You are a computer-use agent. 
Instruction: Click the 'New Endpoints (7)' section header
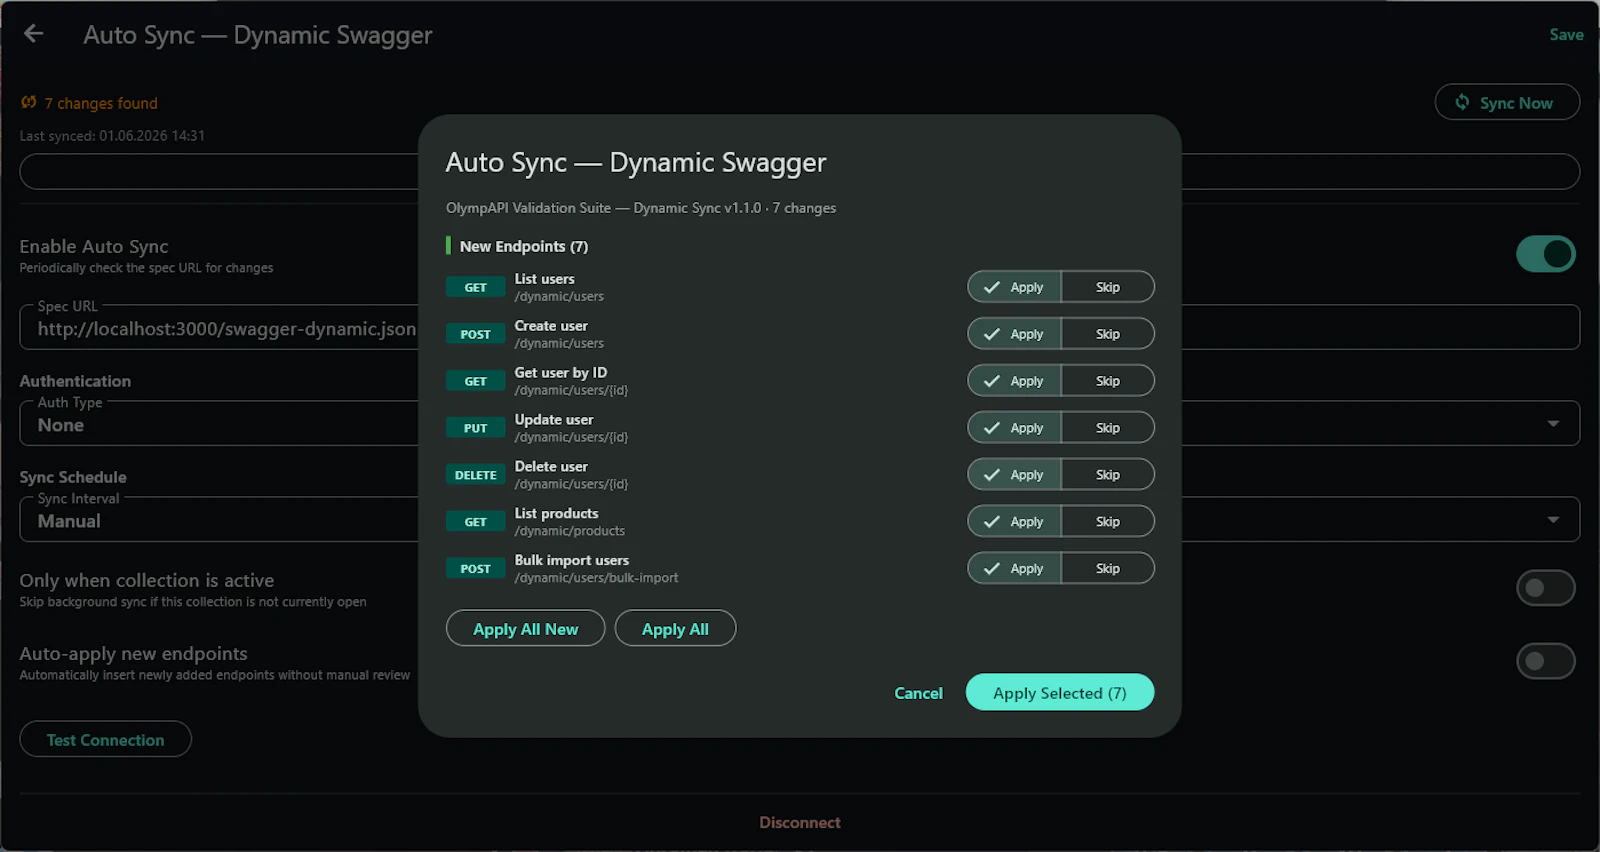pyautogui.click(x=524, y=246)
